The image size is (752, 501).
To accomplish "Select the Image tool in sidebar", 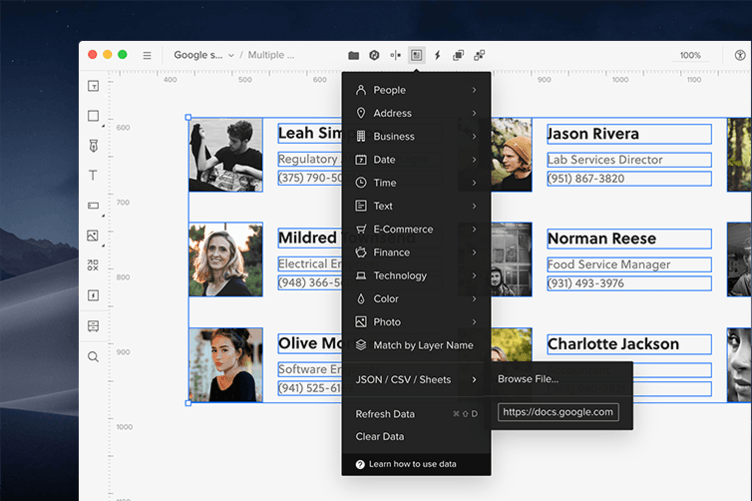I will pos(93,235).
